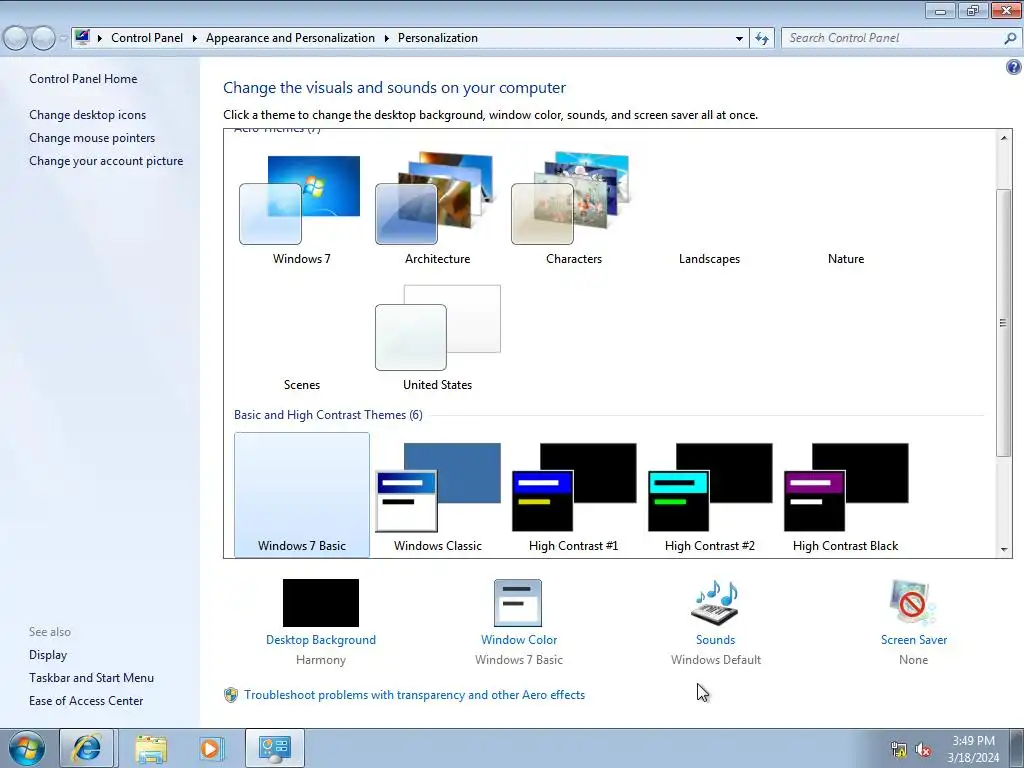Open the recent pages dropdown arrow
Screen dimensions: 1024x768
(x=63, y=39)
